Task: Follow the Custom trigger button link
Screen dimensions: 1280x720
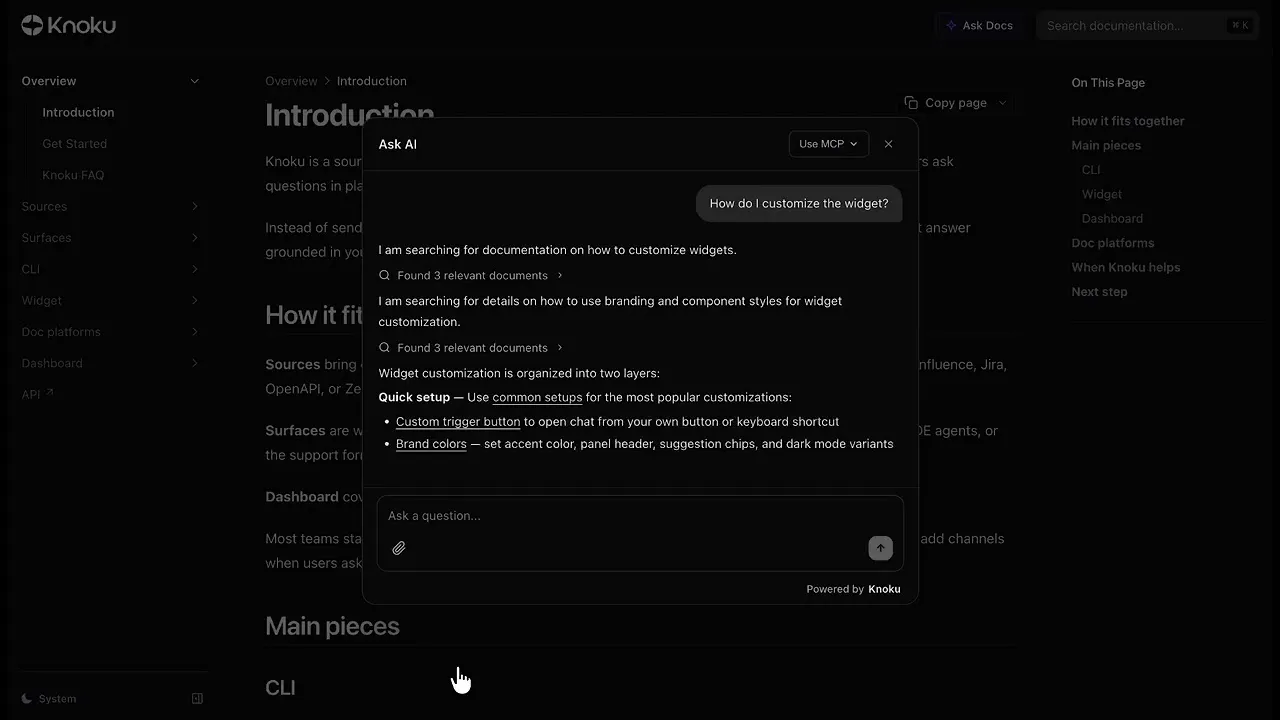Action: (458, 422)
